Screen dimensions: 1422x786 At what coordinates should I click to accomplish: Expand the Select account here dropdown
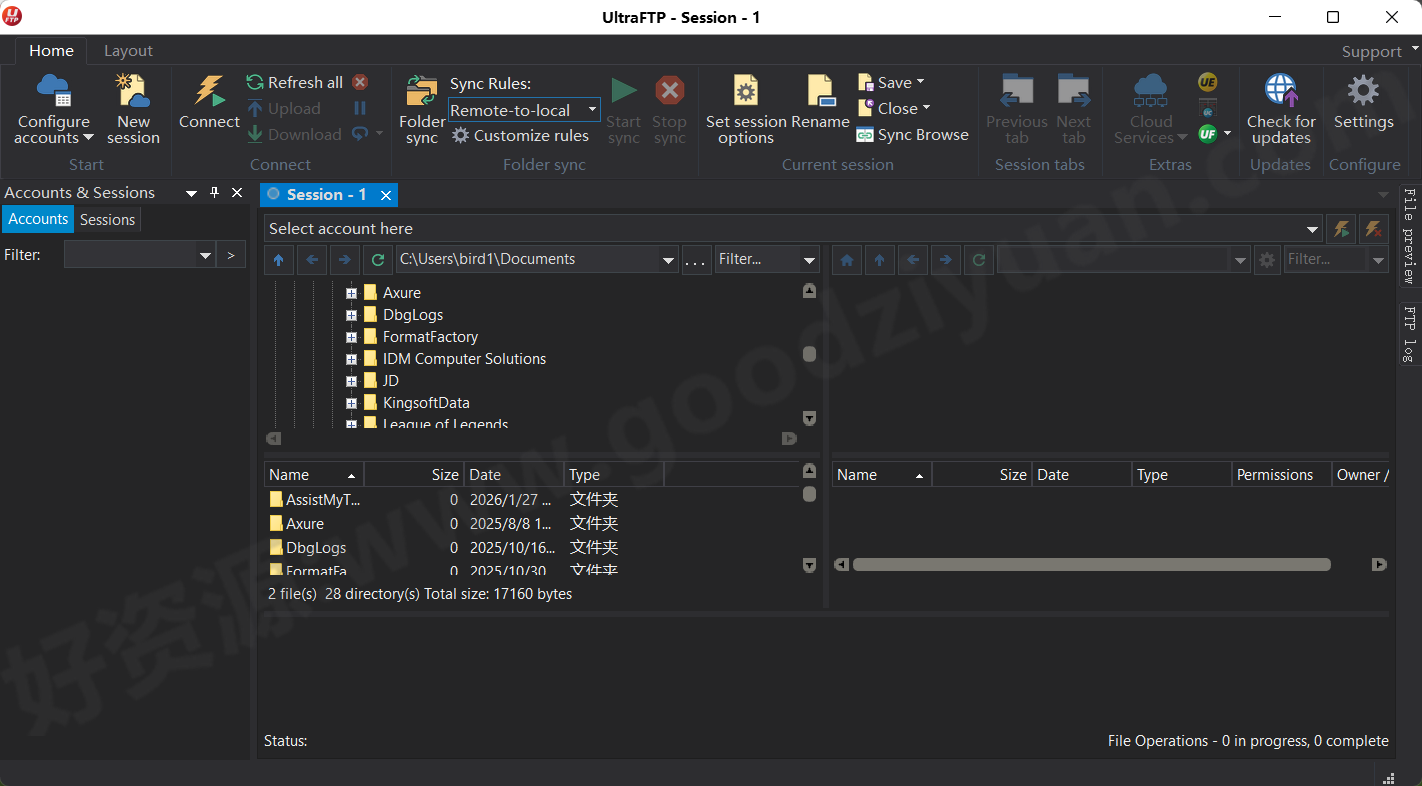coord(1313,229)
